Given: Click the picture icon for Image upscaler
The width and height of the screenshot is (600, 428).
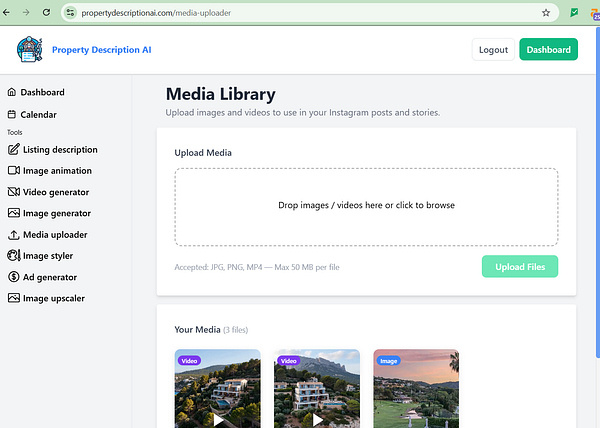Looking at the screenshot, I should pos(14,298).
